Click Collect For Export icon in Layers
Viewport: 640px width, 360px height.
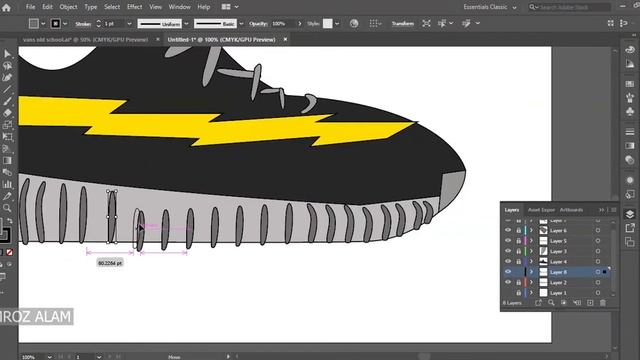(538, 303)
